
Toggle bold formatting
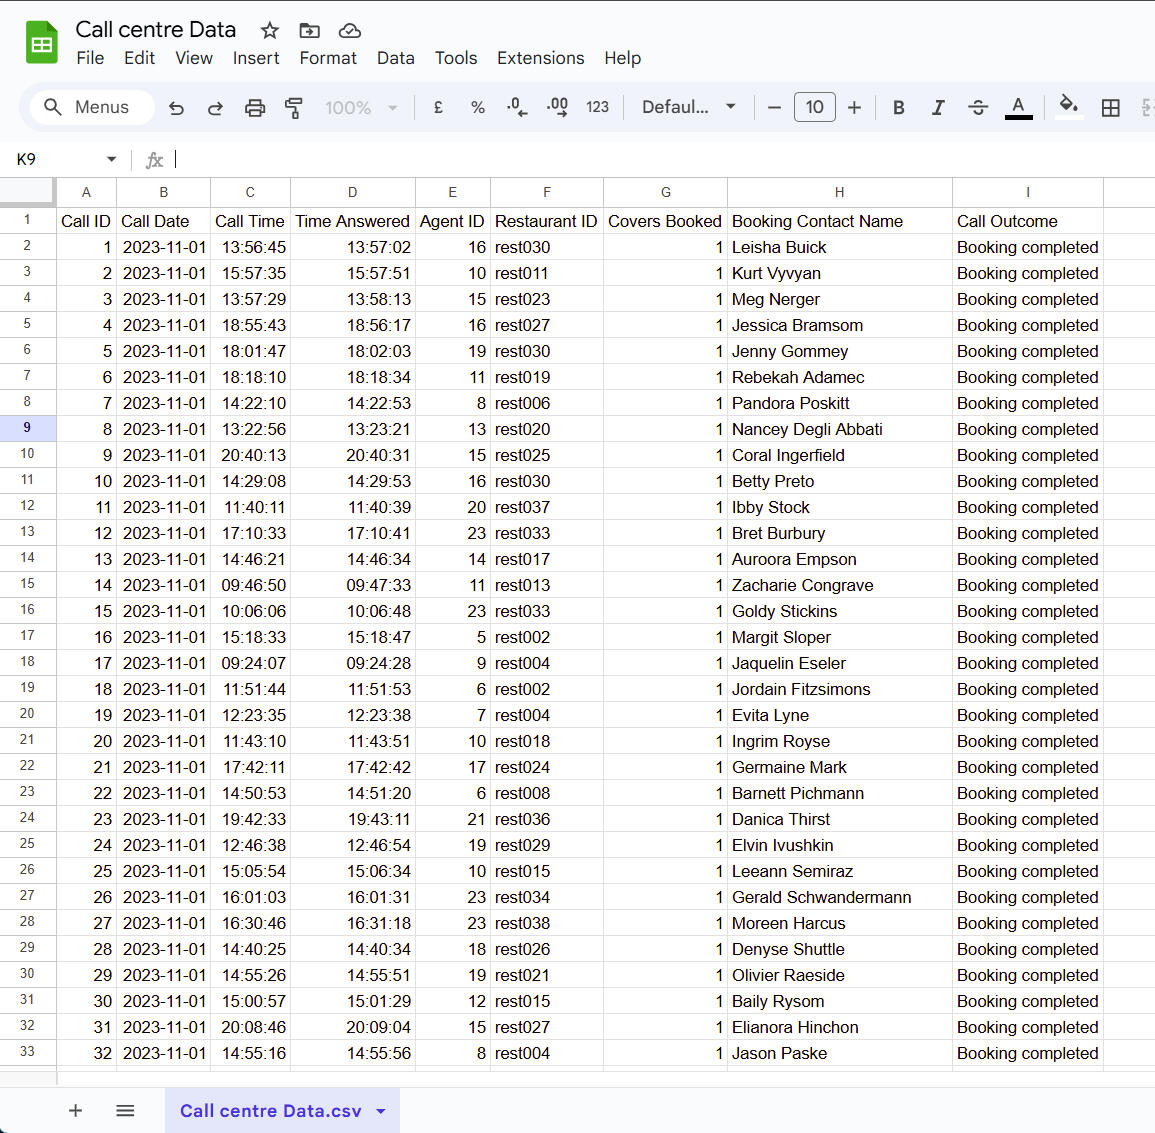pyautogui.click(x=898, y=108)
